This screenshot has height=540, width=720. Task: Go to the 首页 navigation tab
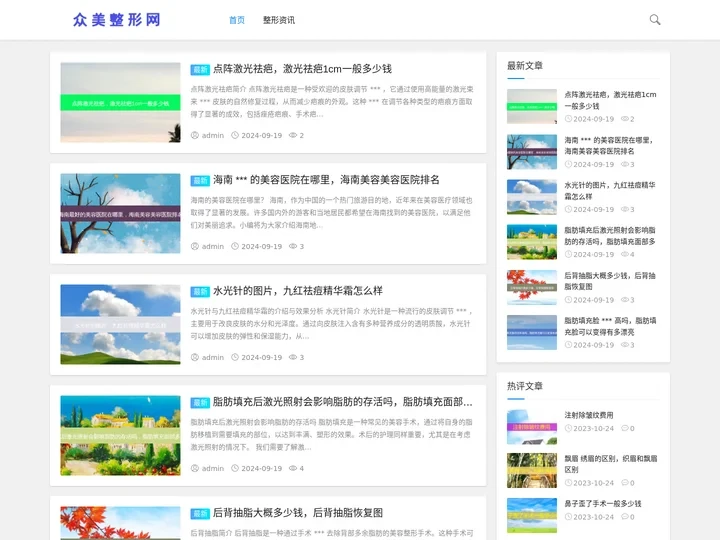237,20
